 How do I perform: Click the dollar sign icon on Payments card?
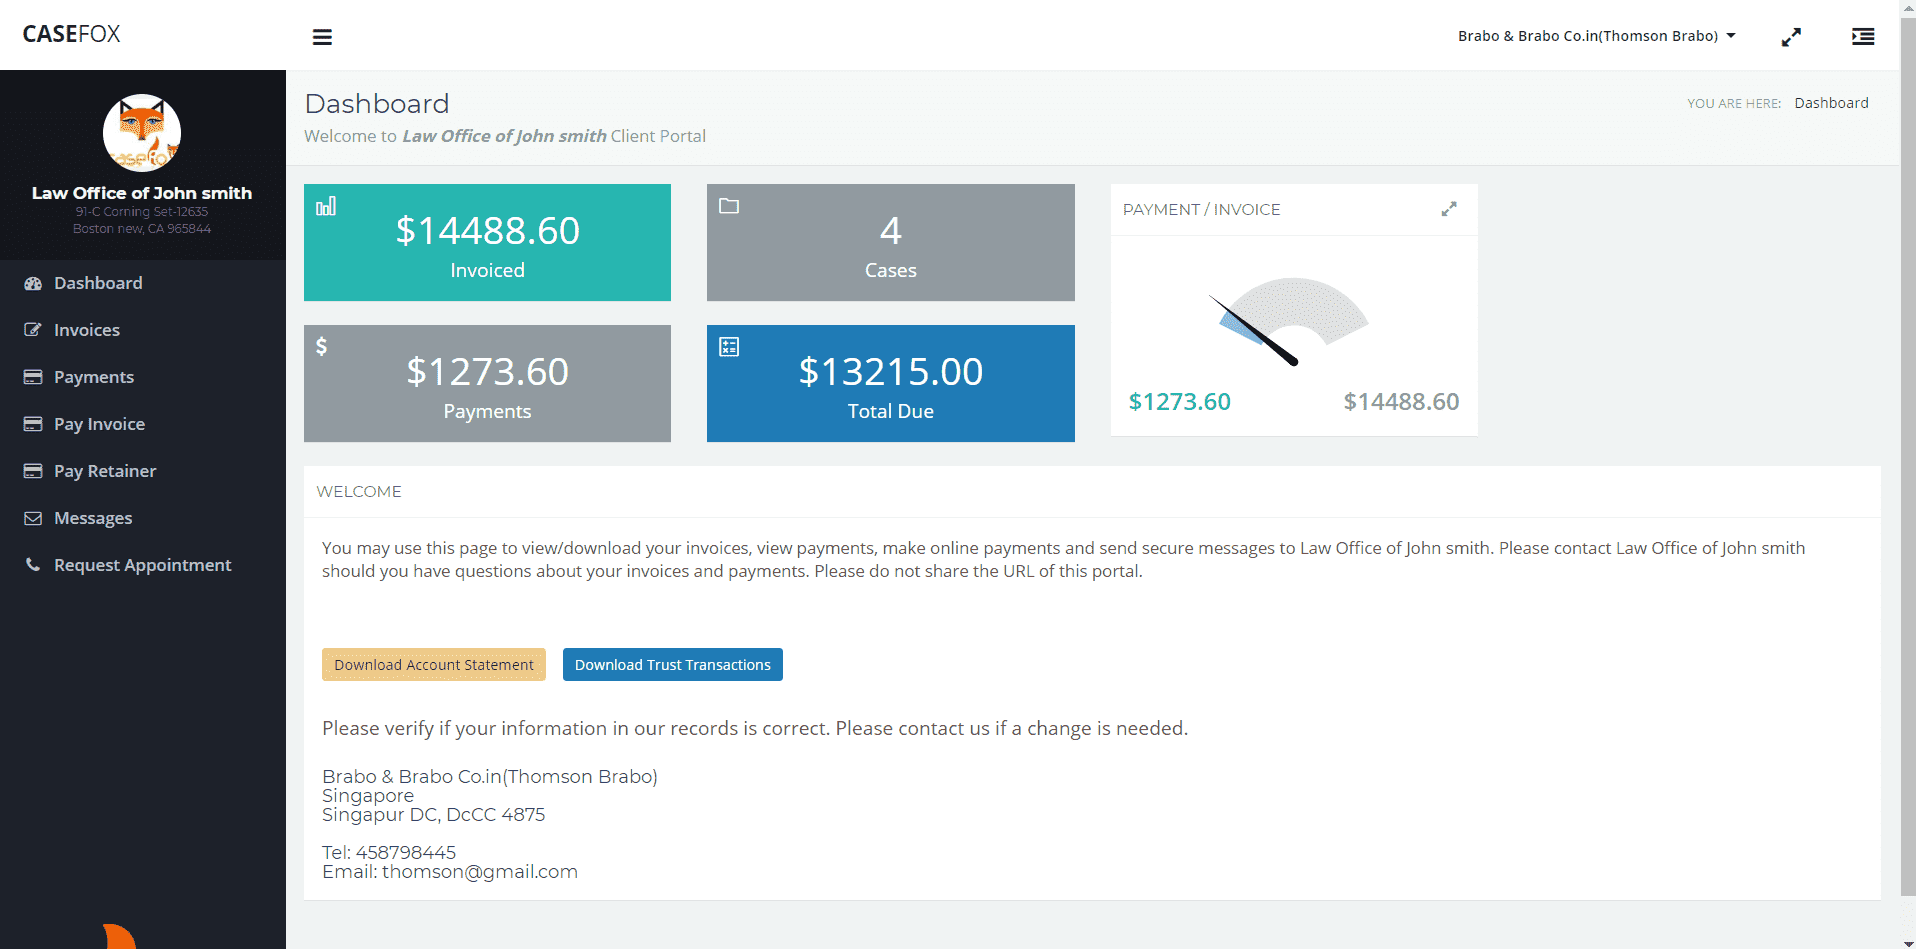[321, 346]
